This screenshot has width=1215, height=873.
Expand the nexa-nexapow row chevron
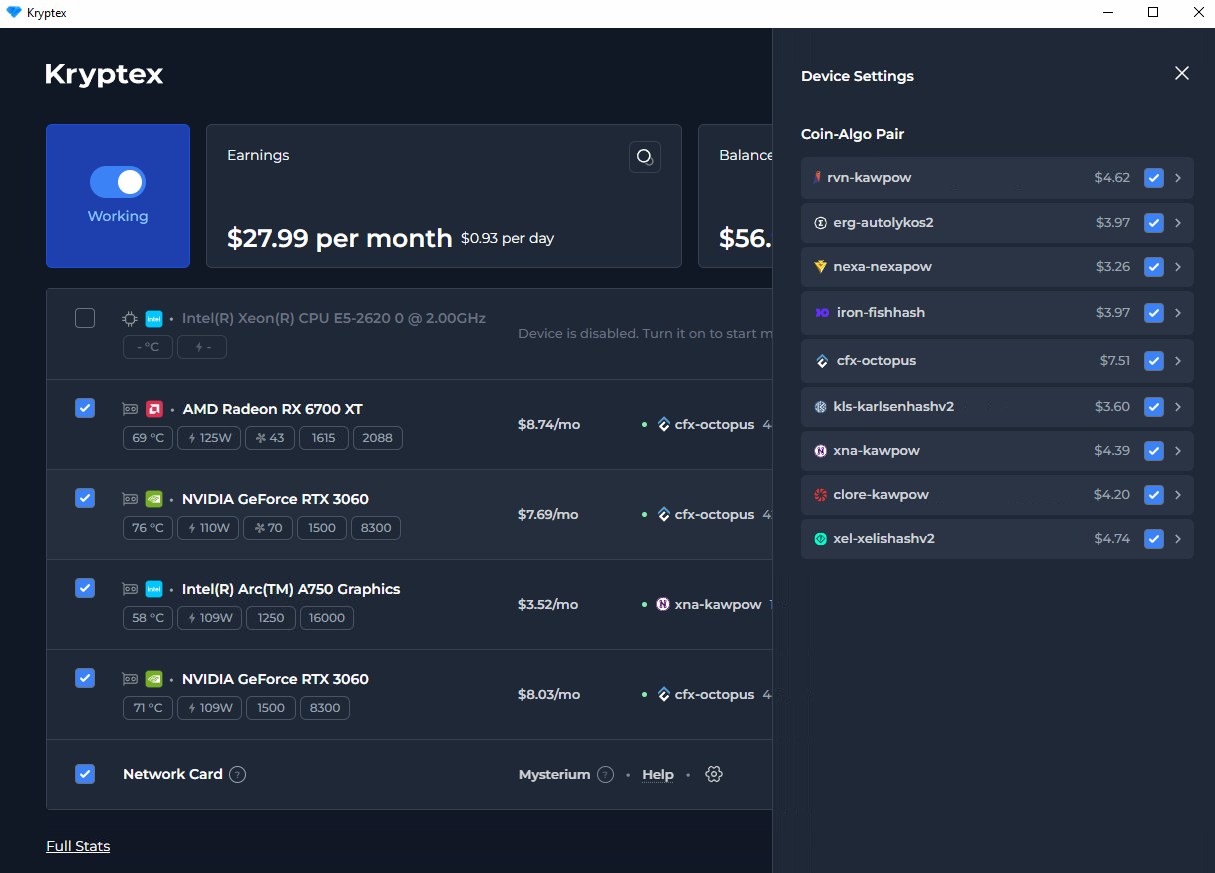pyautogui.click(x=1178, y=267)
